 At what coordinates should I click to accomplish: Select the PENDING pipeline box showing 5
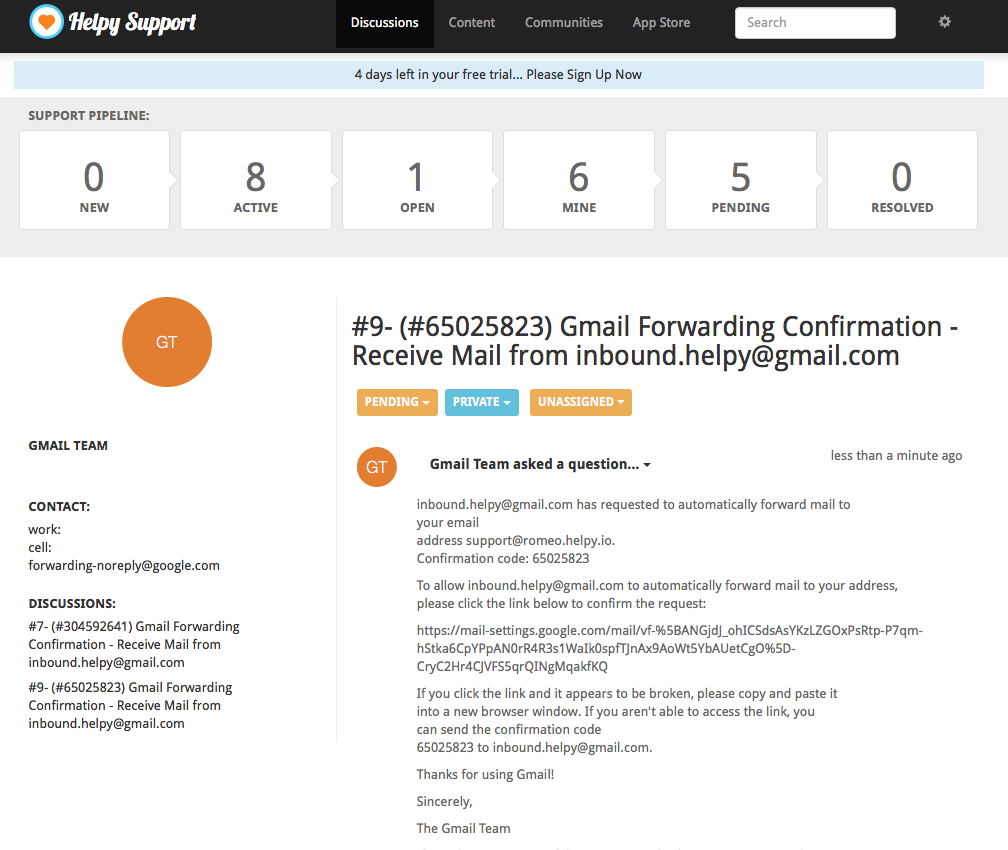[741, 180]
